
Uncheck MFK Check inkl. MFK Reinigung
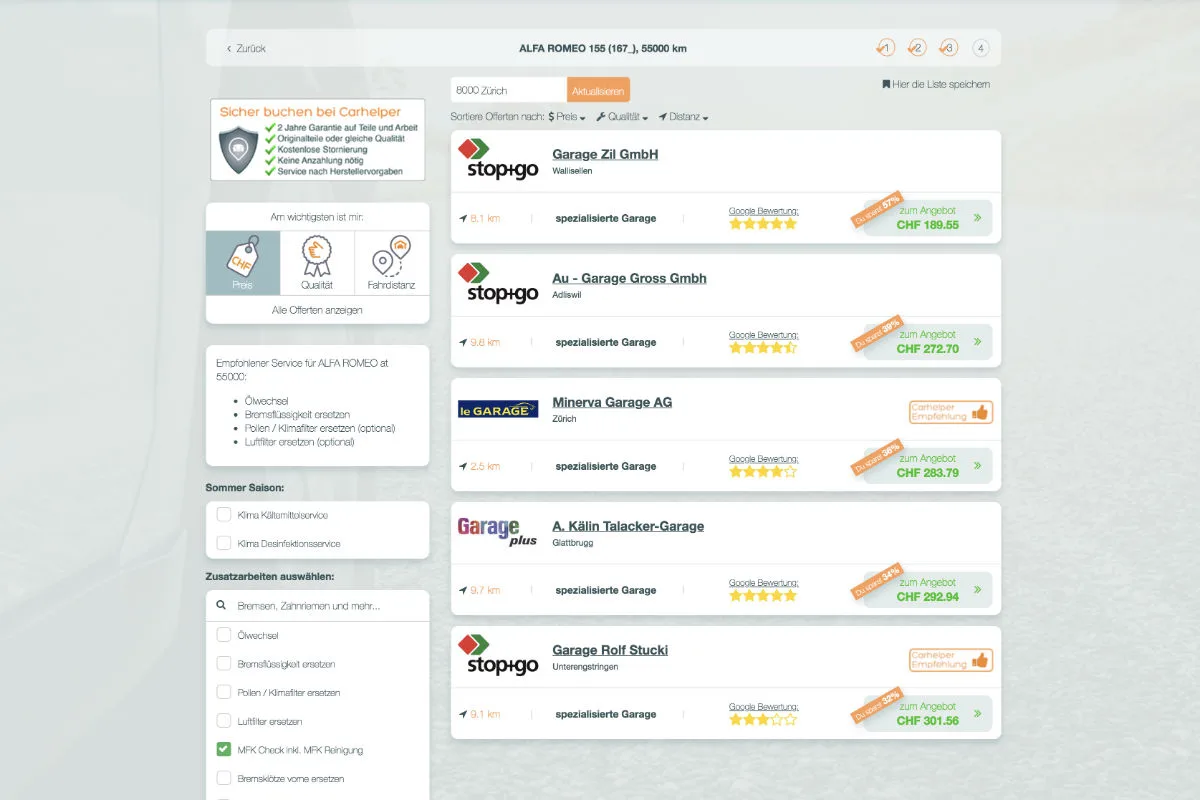click(224, 749)
